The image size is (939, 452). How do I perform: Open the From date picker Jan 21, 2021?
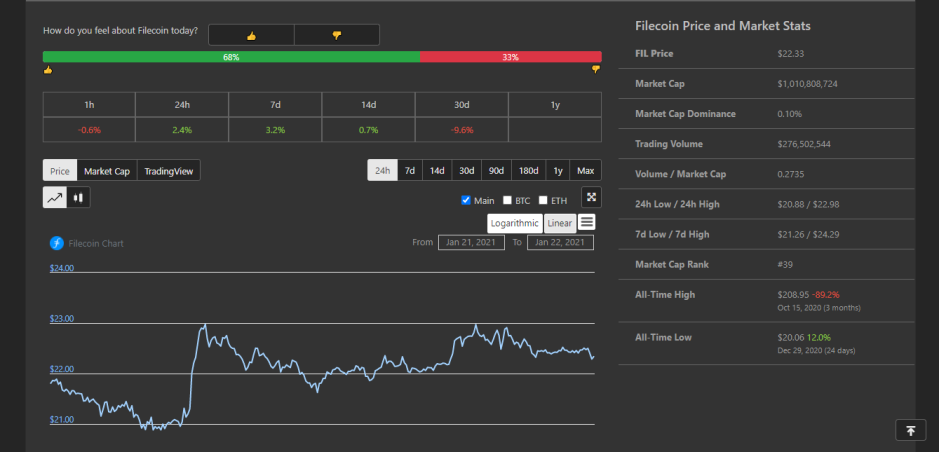tap(471, 242)
